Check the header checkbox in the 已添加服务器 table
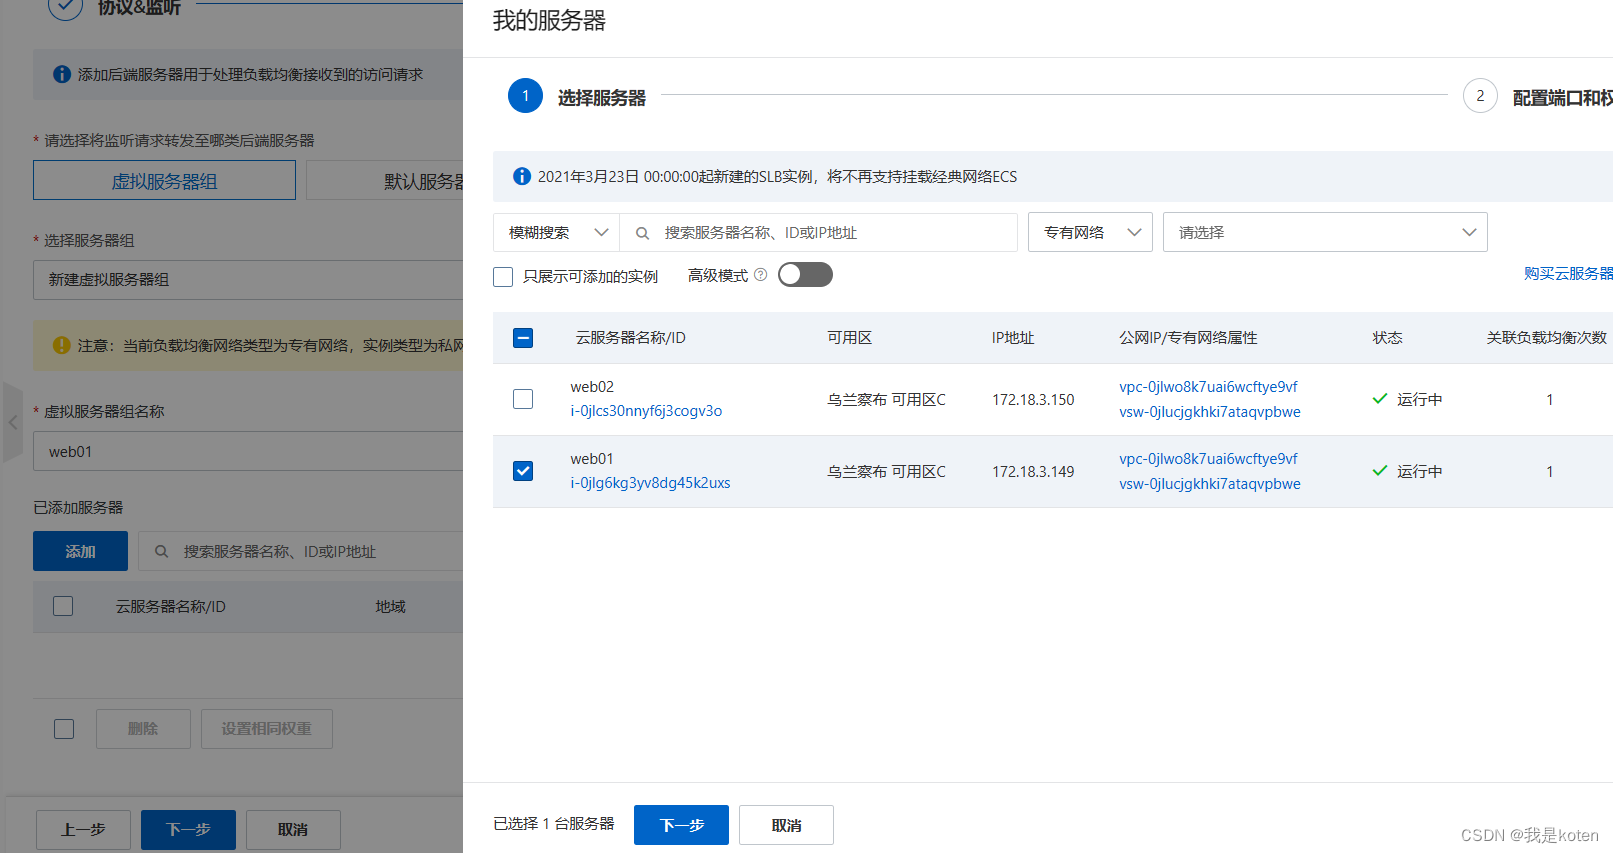 63,606
